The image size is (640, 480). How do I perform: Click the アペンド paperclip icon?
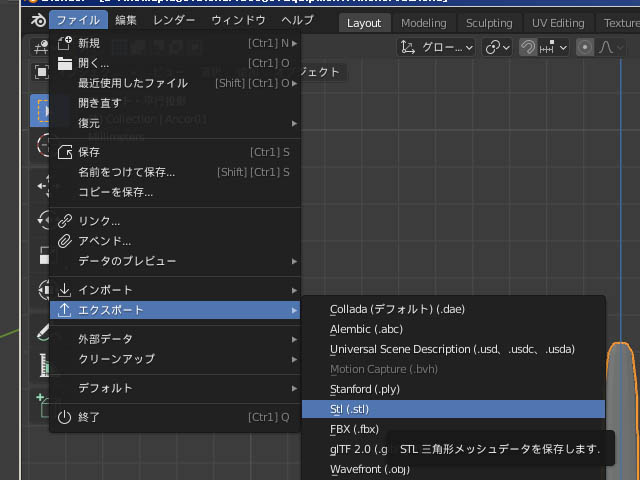pyautogui.click(x=64, y=241)
